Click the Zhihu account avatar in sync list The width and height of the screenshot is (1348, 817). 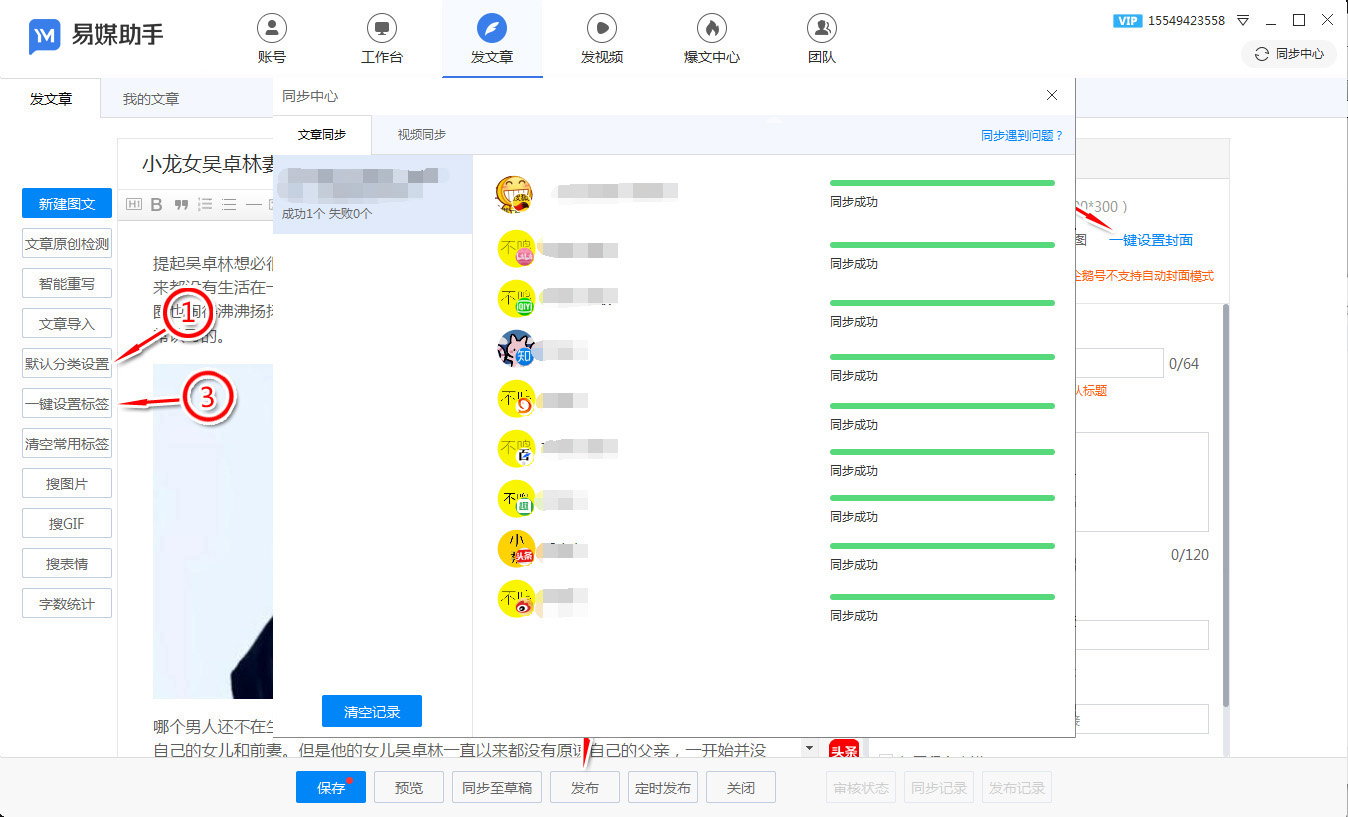coord(516,348)
